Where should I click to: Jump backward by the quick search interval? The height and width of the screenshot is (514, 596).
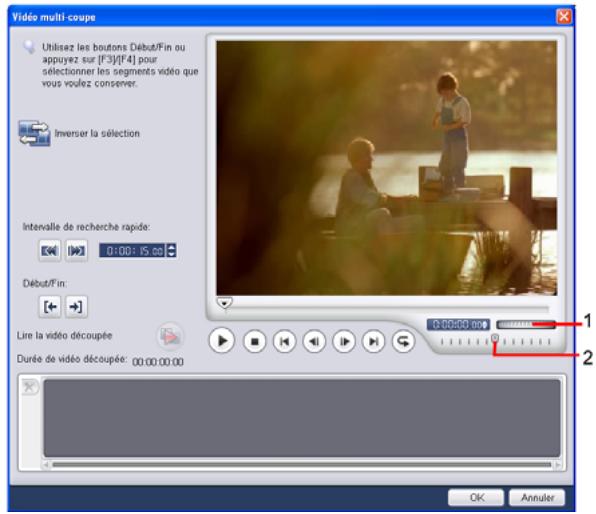point(49,251)
